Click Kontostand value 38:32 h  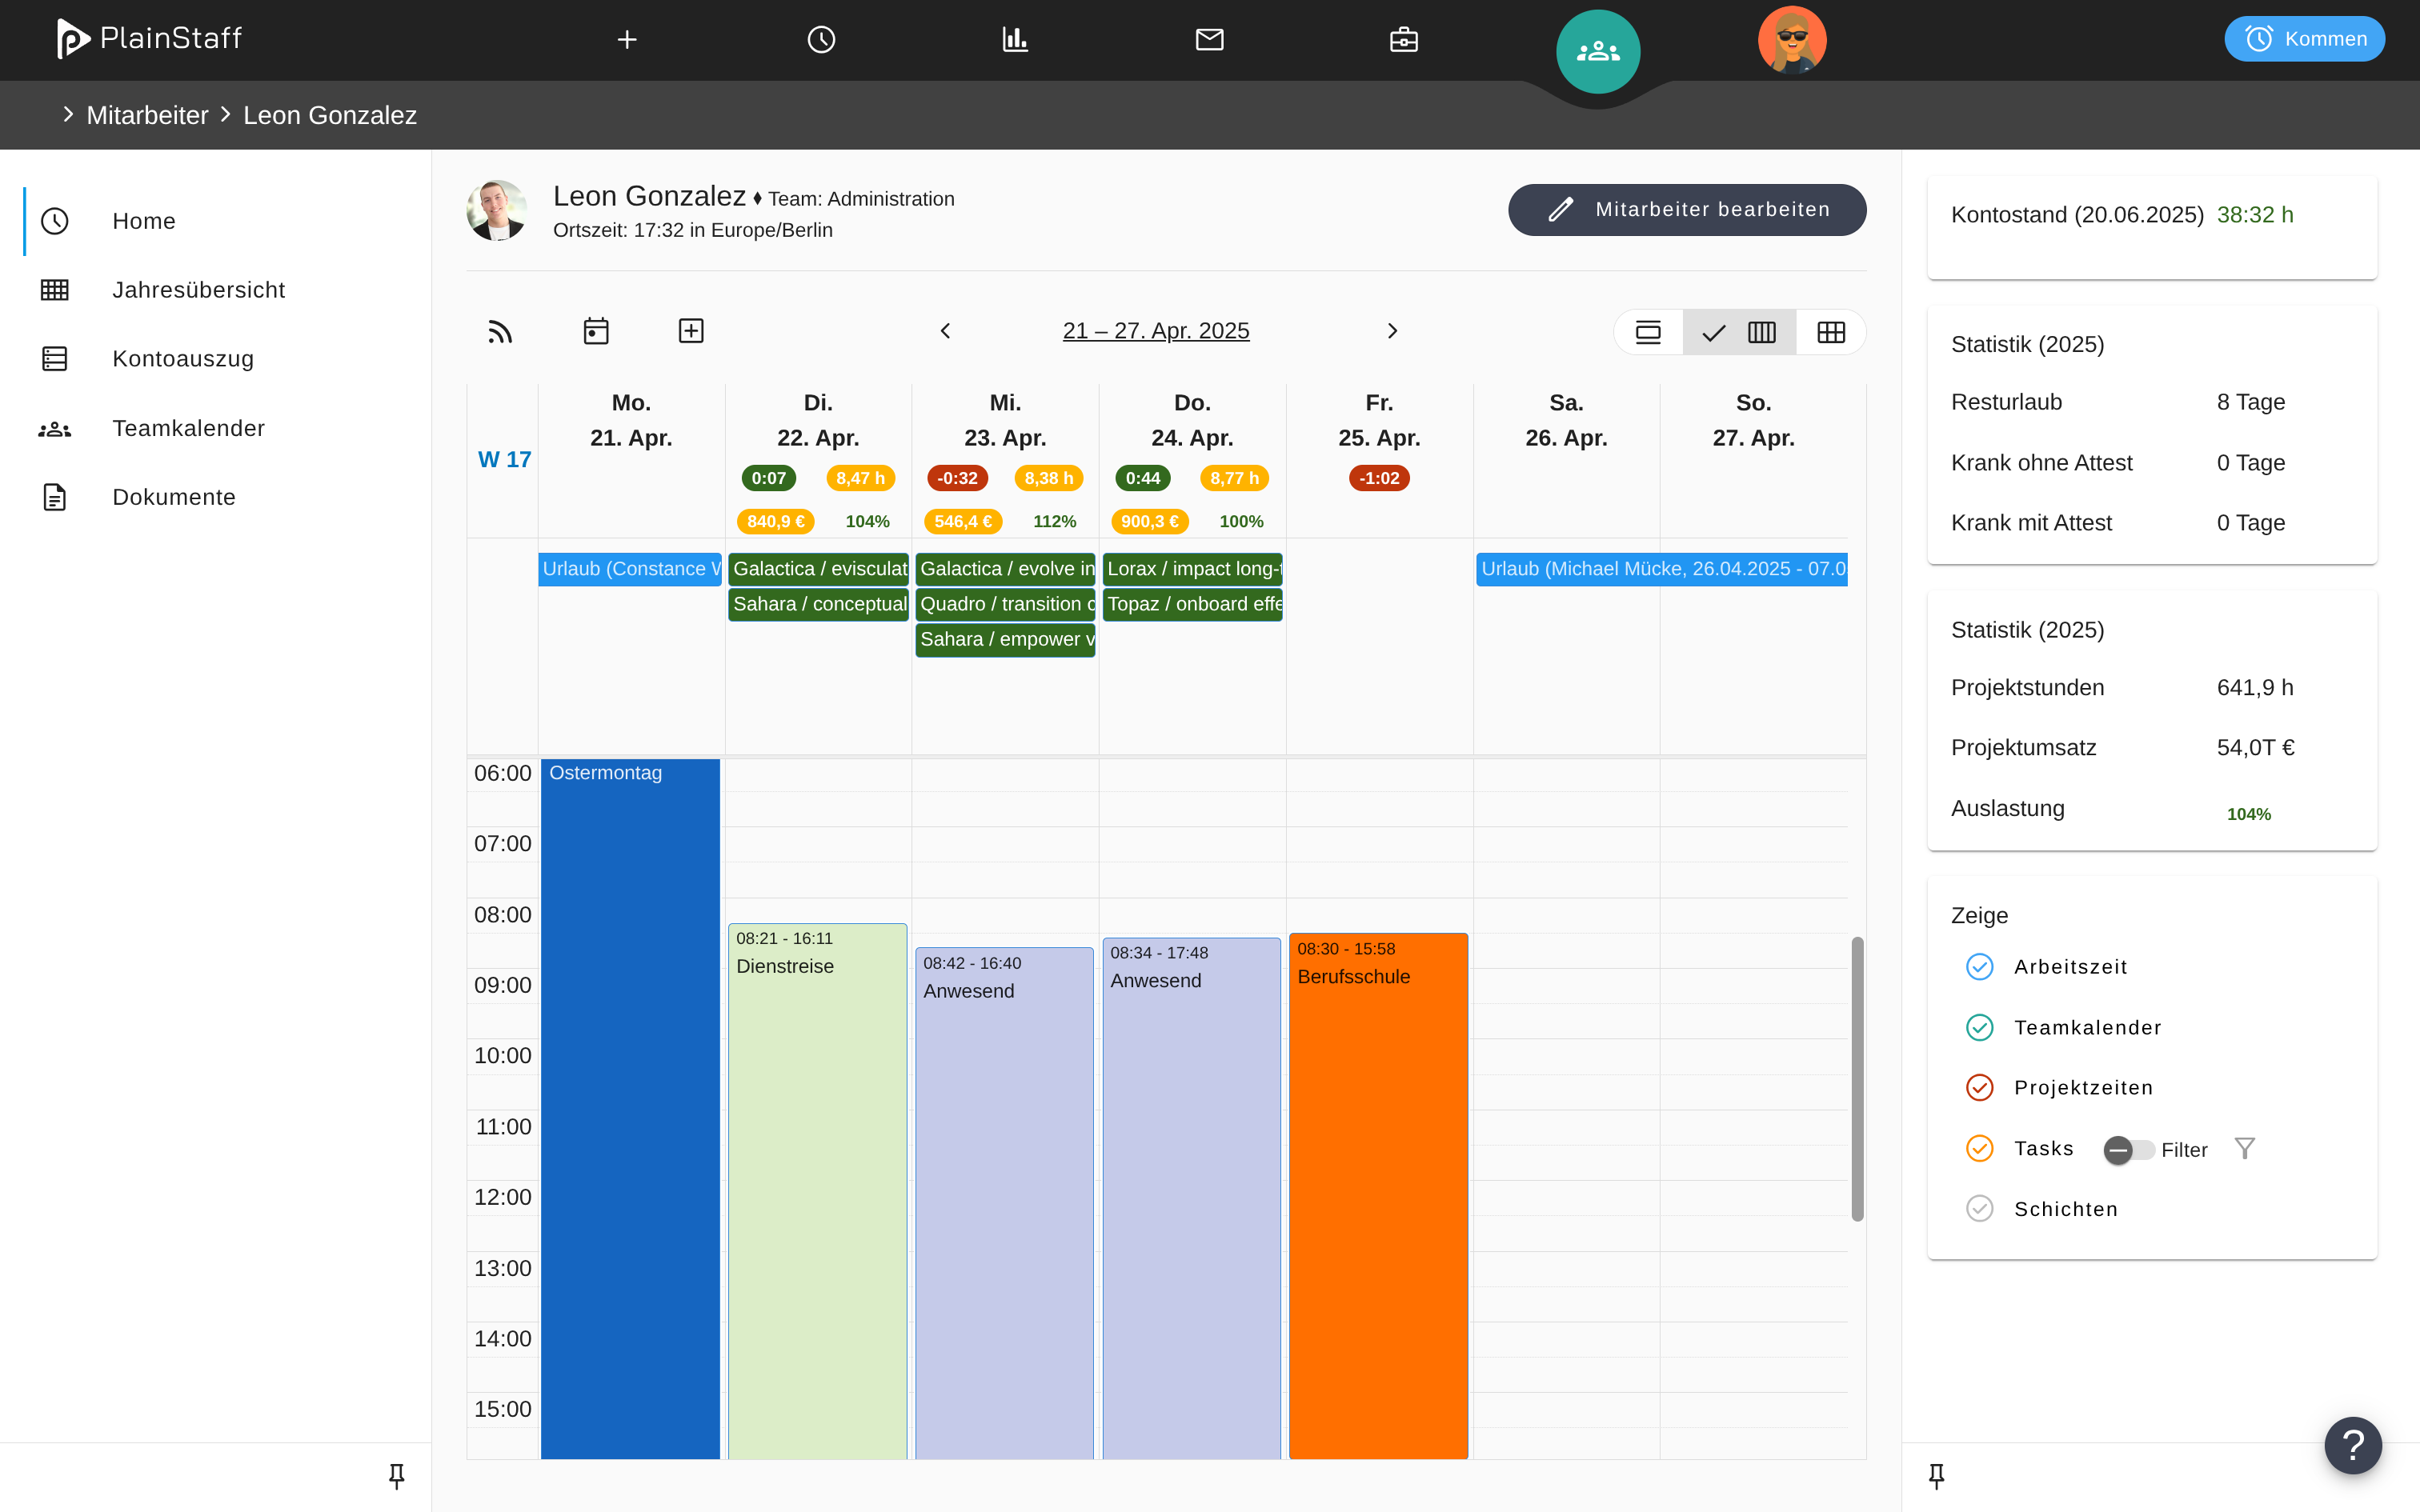pos(2255,215)
